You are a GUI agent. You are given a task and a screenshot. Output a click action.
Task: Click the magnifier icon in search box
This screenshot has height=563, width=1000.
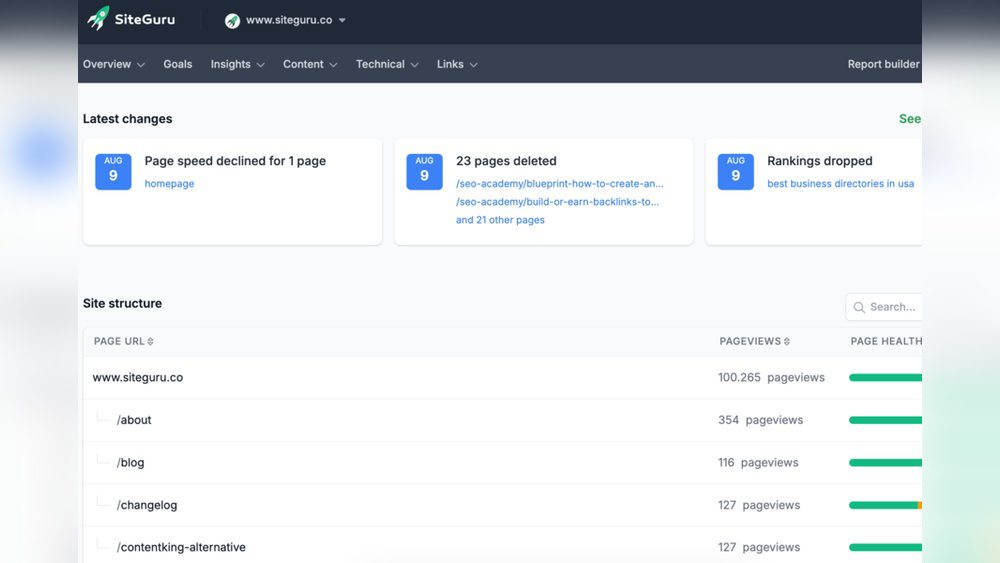859,307
